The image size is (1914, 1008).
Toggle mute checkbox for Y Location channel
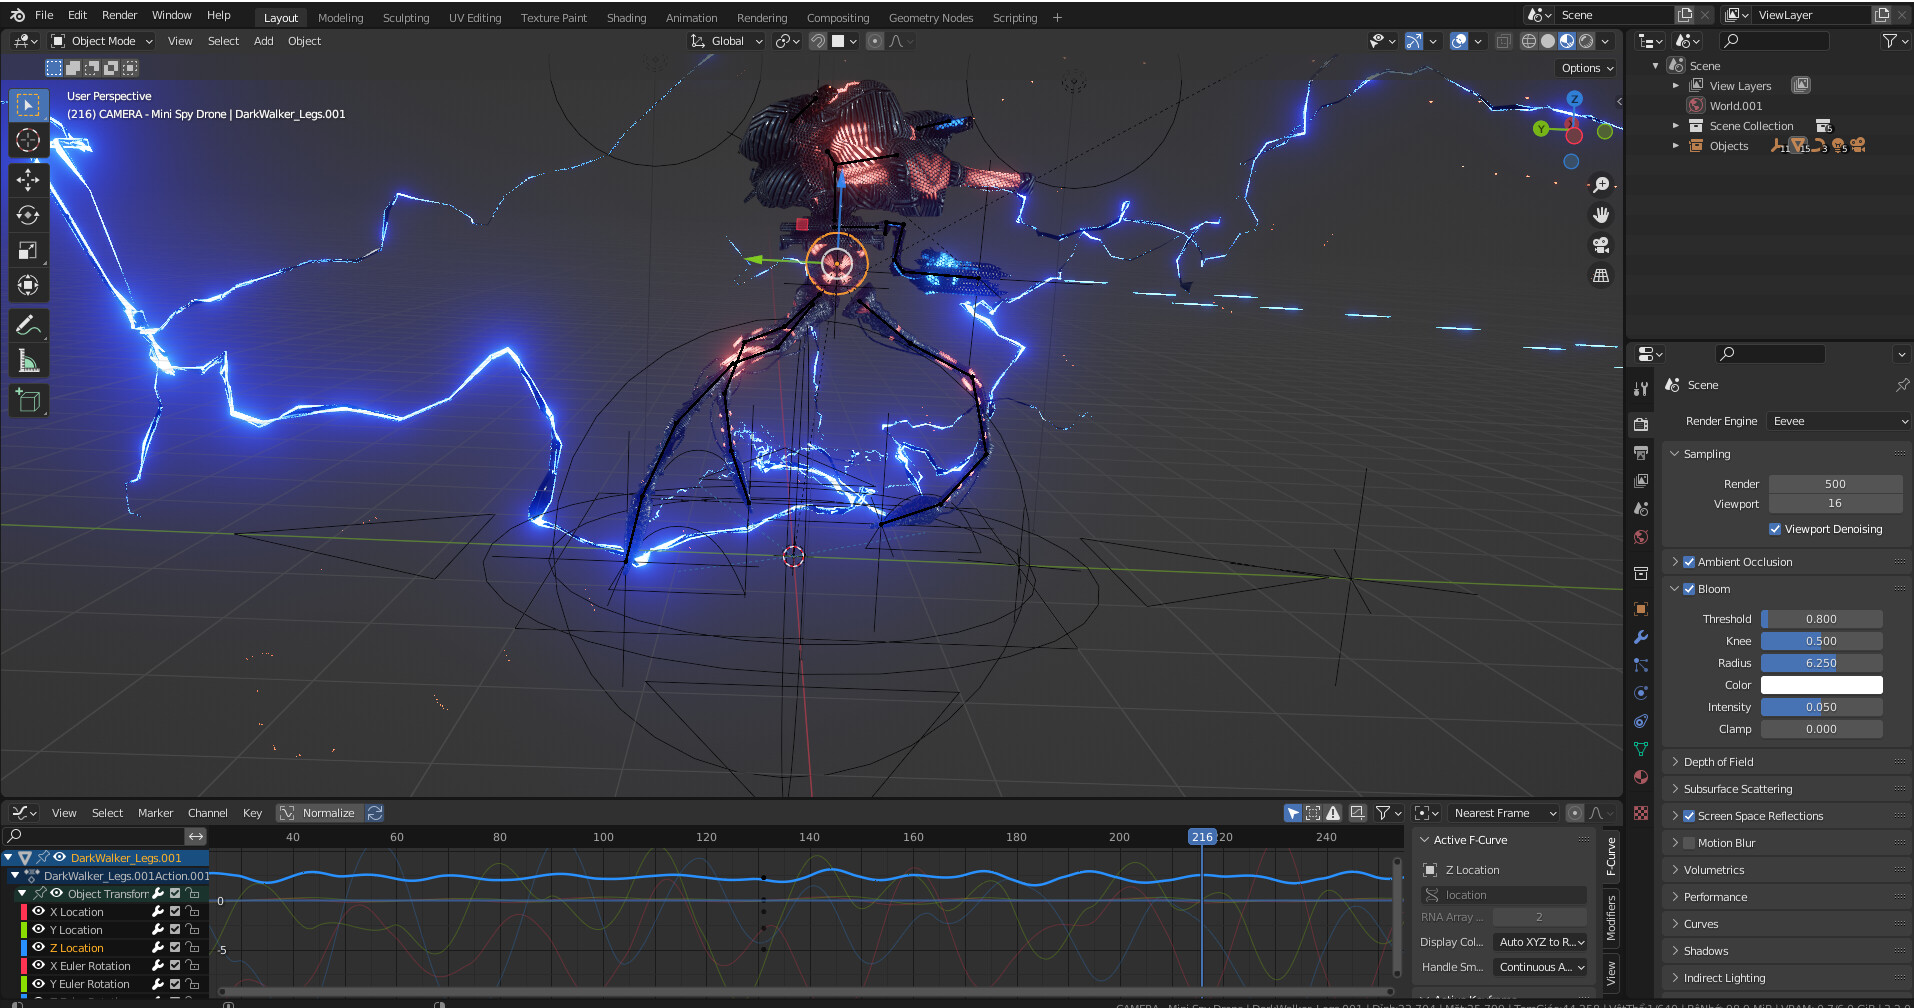[175, 929]
